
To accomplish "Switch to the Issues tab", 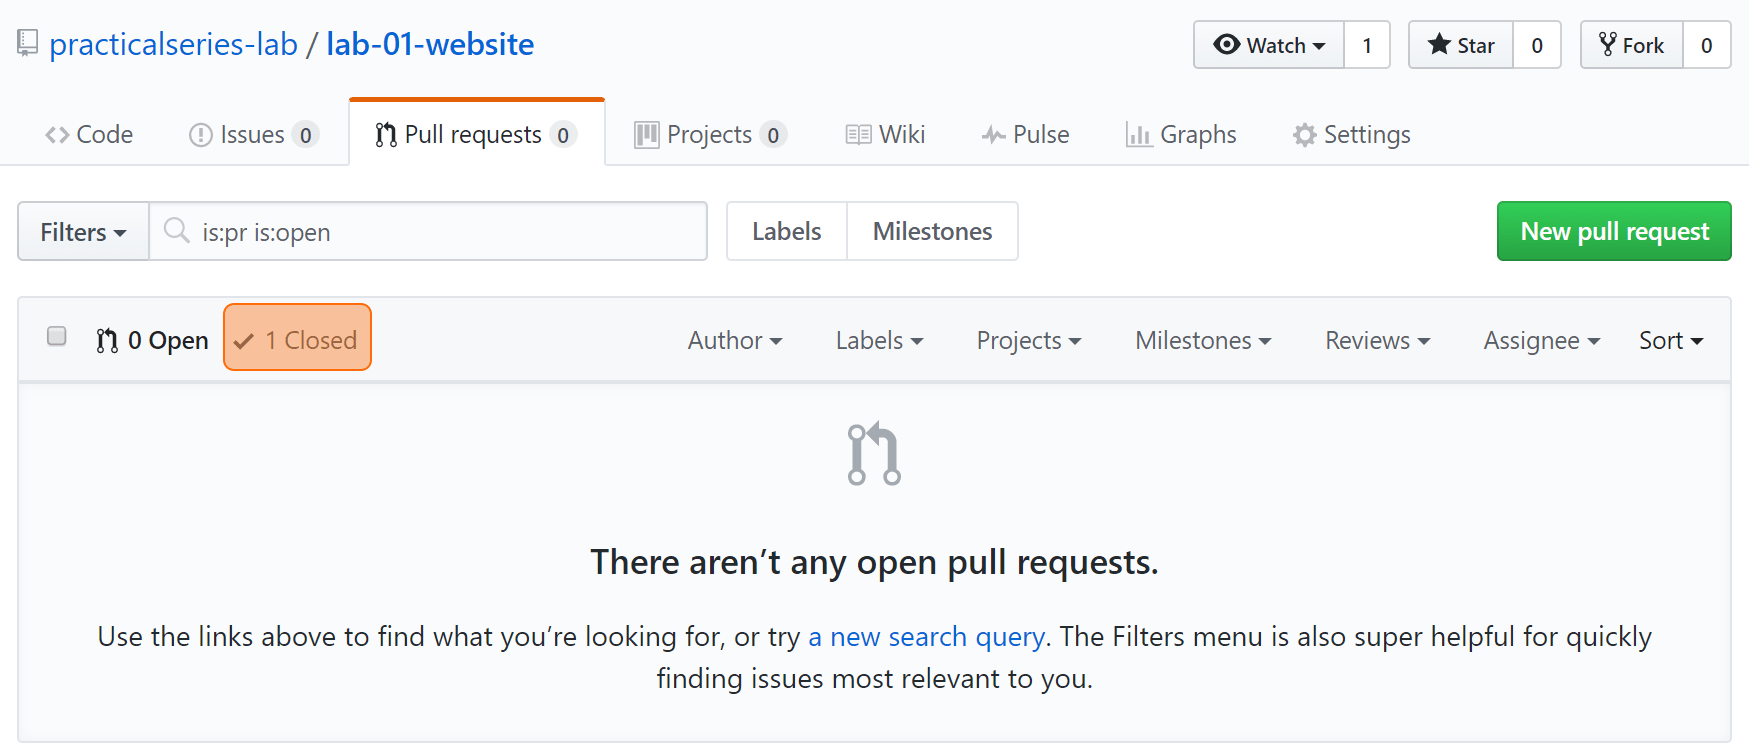I will (x=254, y=134).
